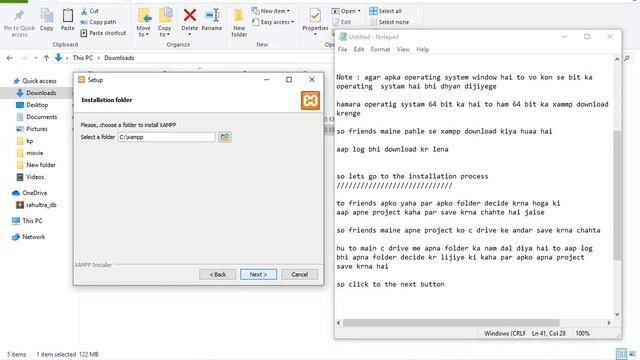Screen dimensions: 640x360
Task: Cancel the XAMPP installation
Action: coord(299,274)
